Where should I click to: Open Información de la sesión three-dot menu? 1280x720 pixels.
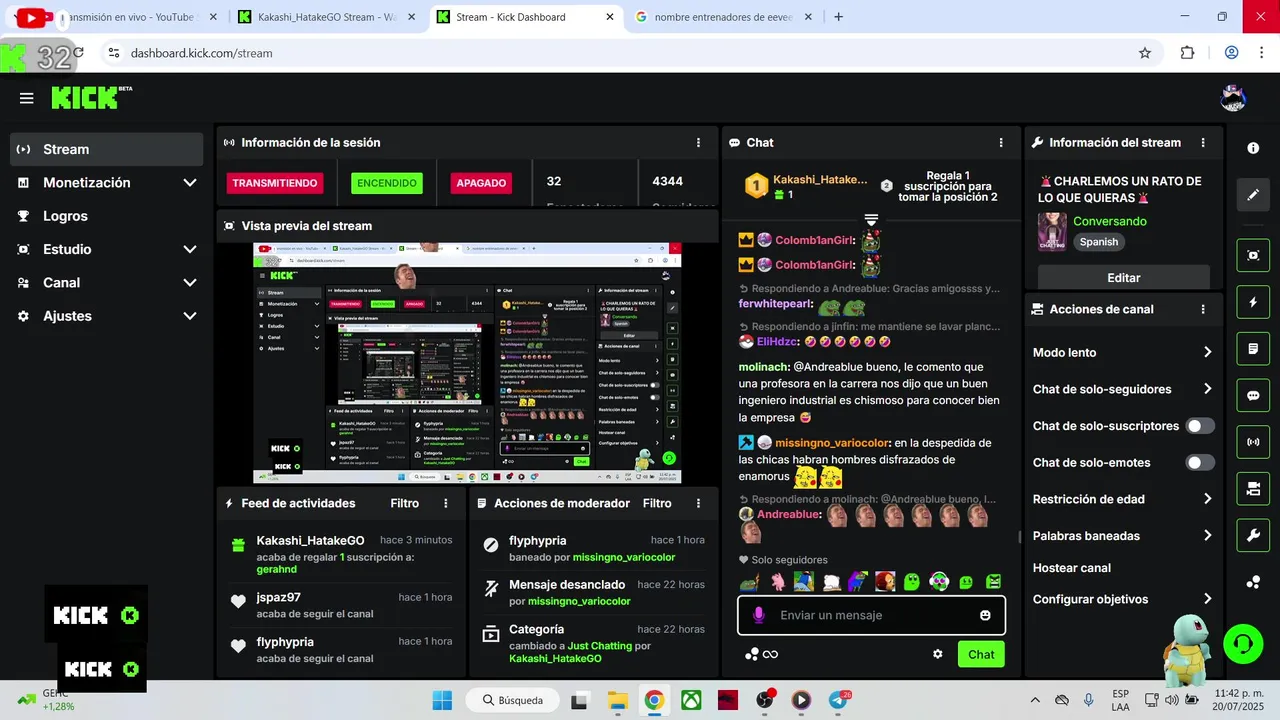pos(698,143)
